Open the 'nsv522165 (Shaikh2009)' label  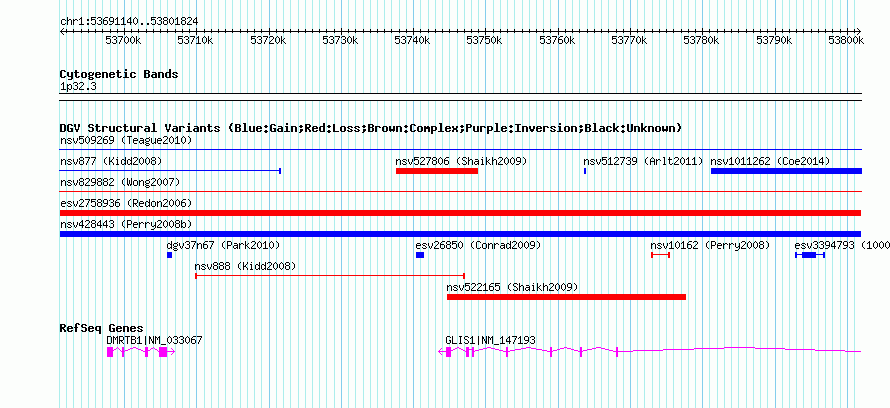pyautogui.click(x=512, y=287)
